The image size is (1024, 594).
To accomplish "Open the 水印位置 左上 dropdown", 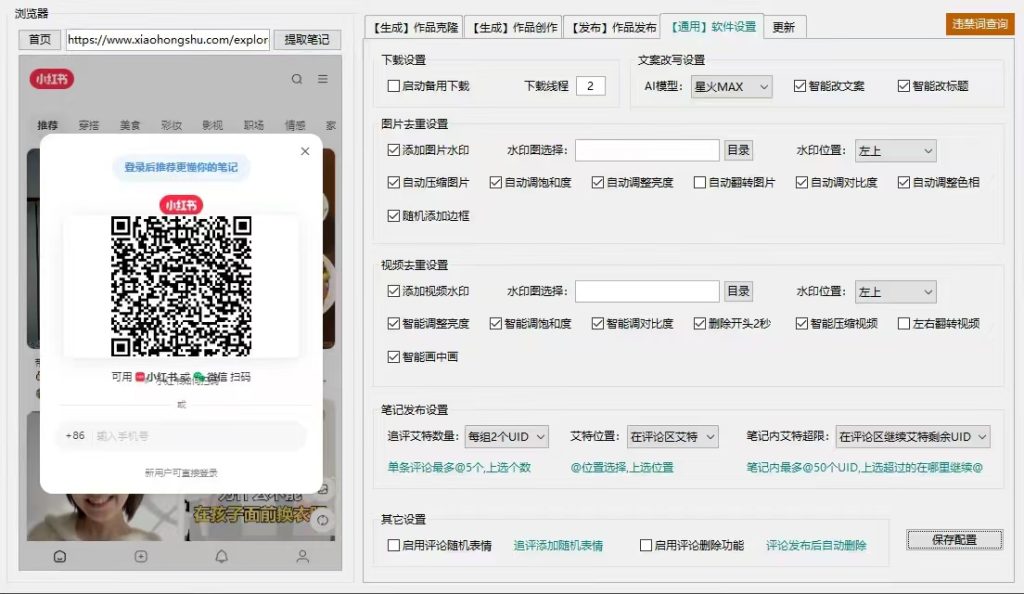I will pos(894,149).
